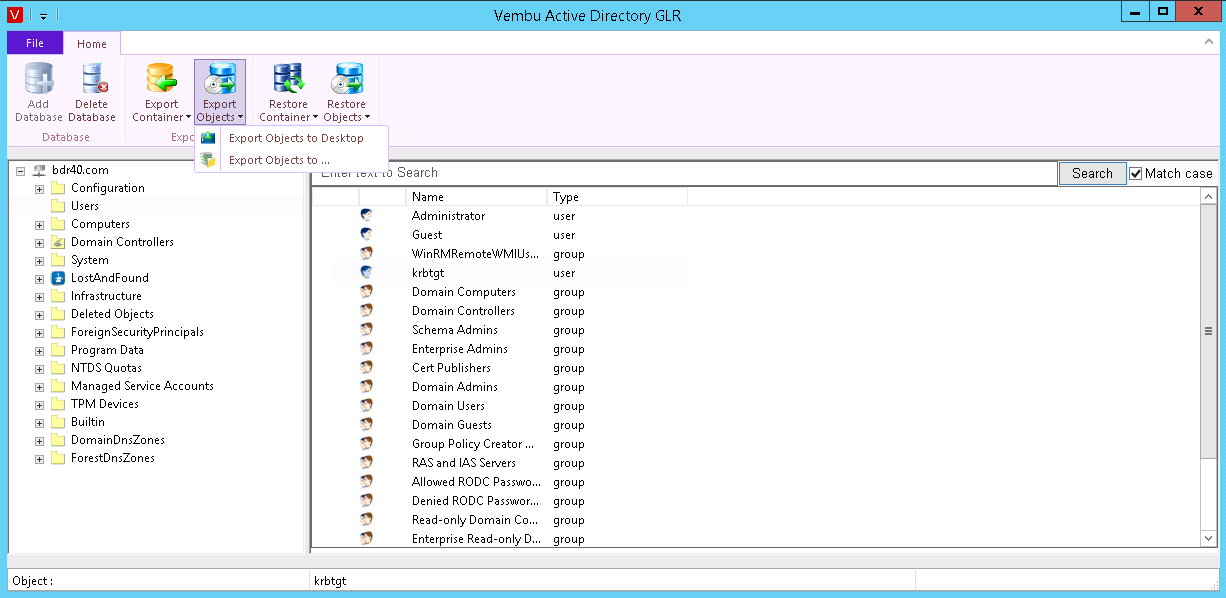Select the Denied RODC Password row
The height and width of the screenshot is (598, 1226).
coord(509,501)
